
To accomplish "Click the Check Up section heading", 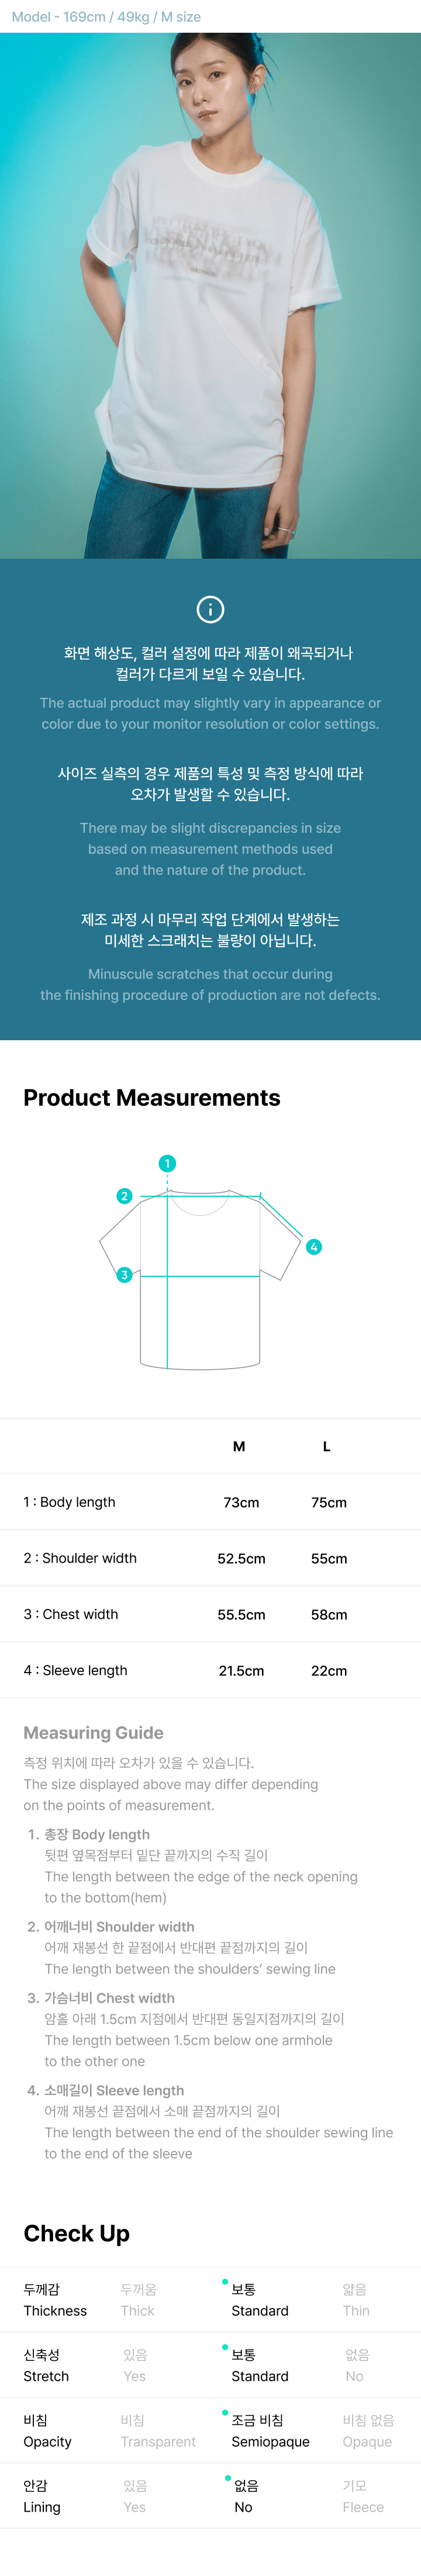I will click(x=76, y=2234).
